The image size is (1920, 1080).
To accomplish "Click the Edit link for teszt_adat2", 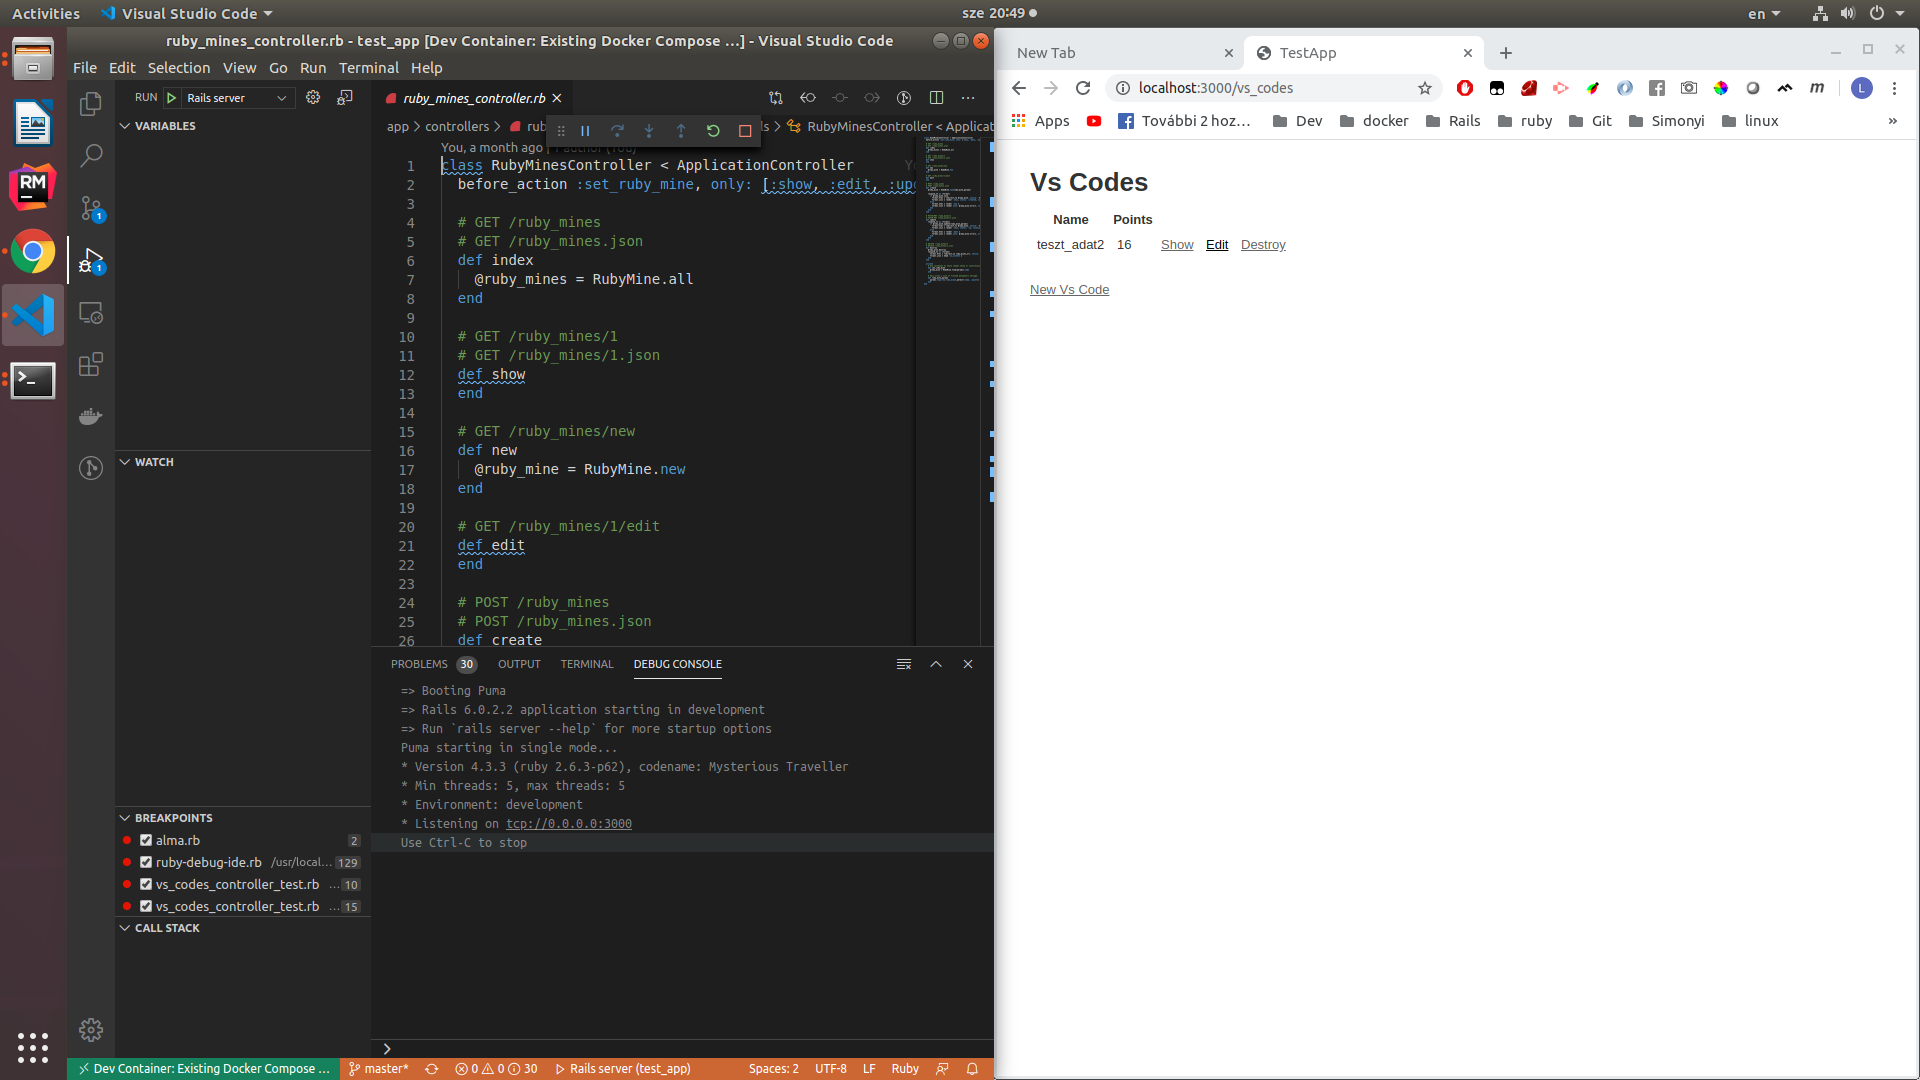I will click(x=1216, y=244).
